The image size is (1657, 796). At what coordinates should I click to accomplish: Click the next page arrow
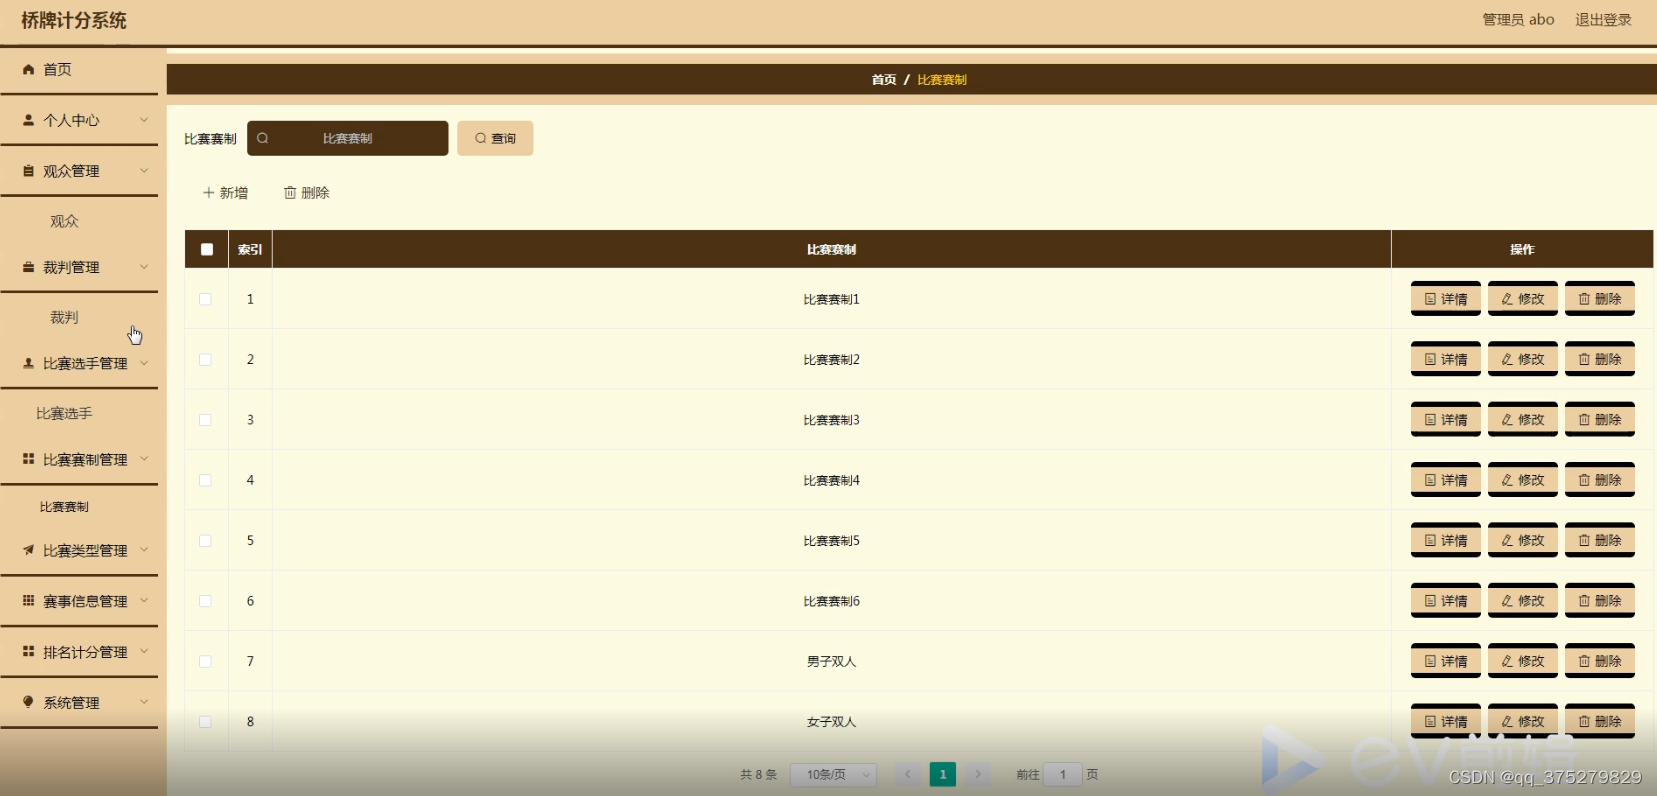coord(978,774)
